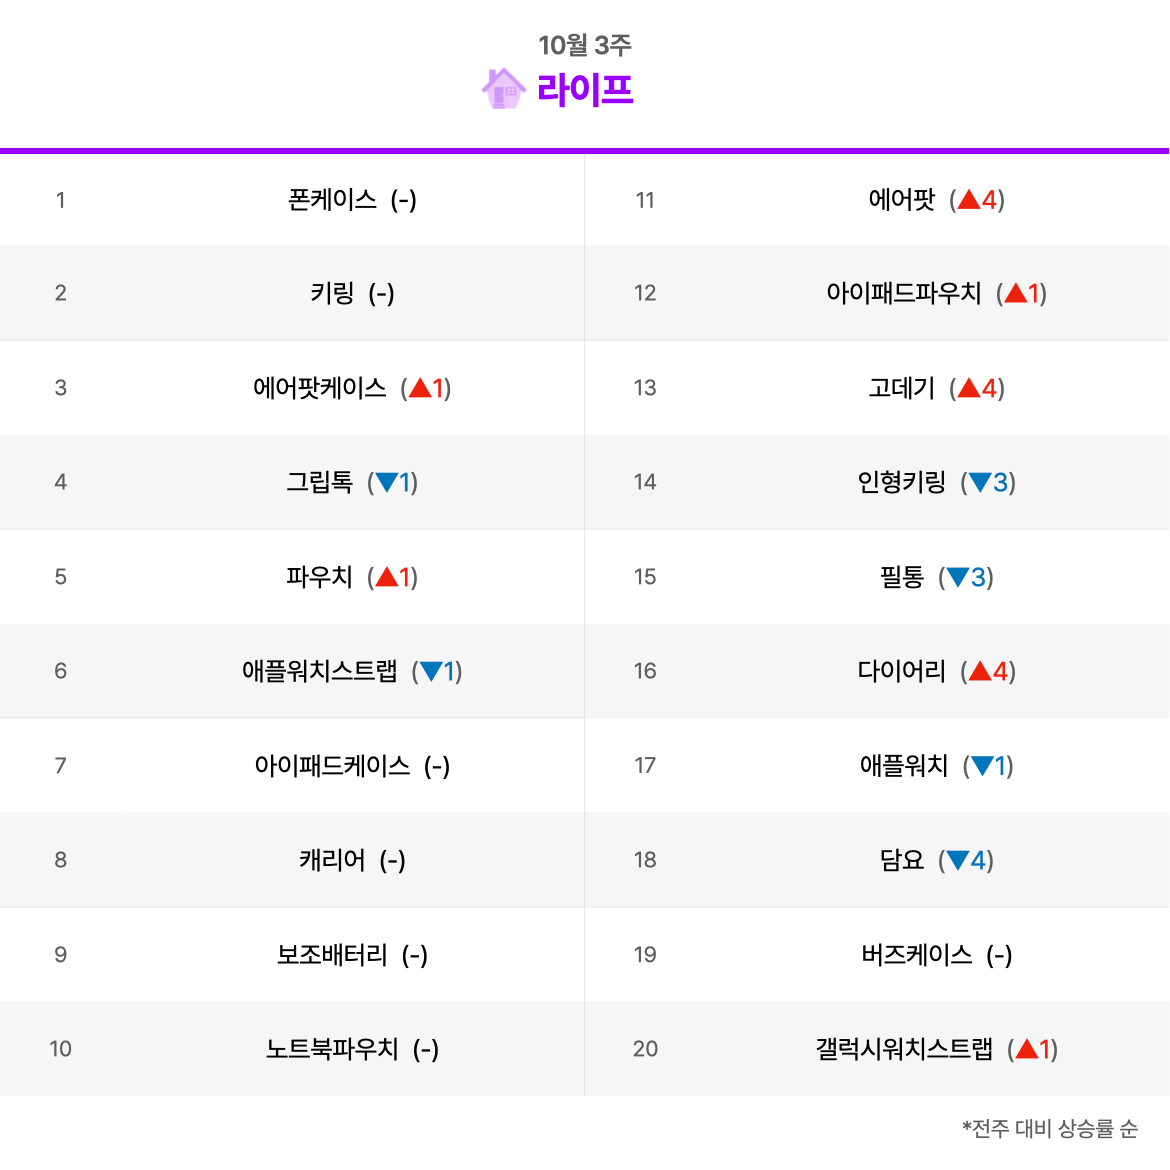The width and height of the screenshot is (1170, 1170).
Task: Click the 필통 keyword at rank 15
Action: pyautogui.click(x=902, y=577)
